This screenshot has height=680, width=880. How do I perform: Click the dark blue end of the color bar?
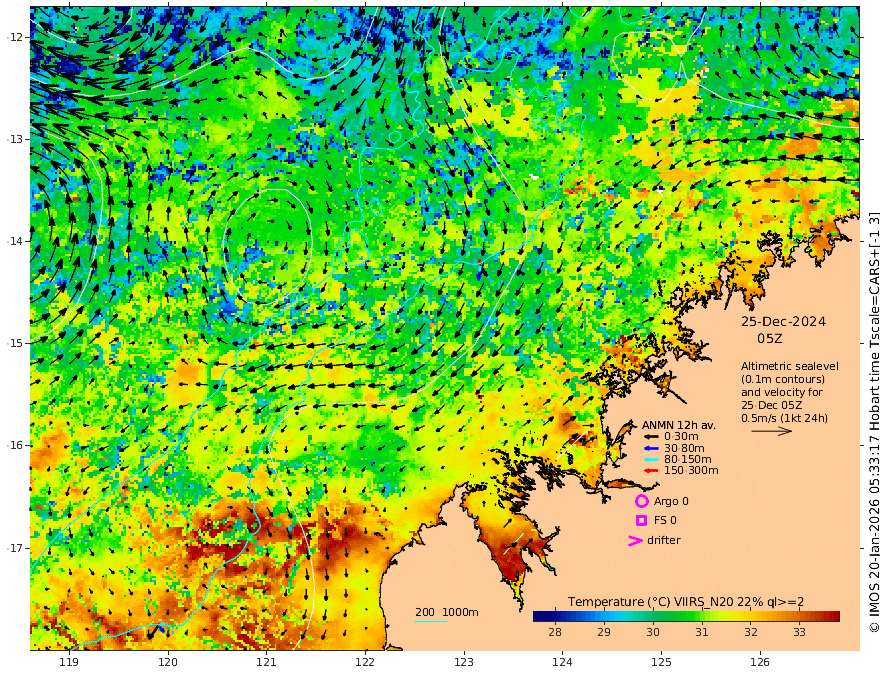(x=538, y=616)
